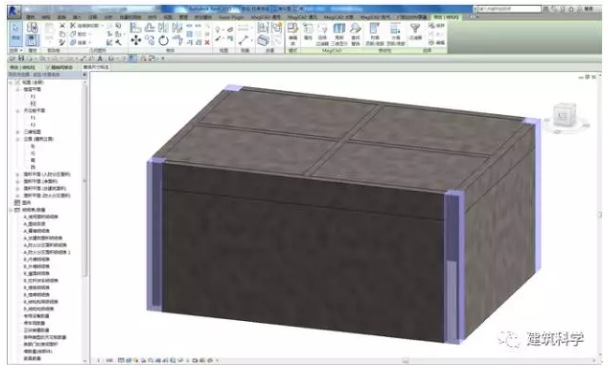The width and height of the screenshot is (611, 370).
Task: Select the Copy tool in Modify panel
Action: click(x=150, y=40)
